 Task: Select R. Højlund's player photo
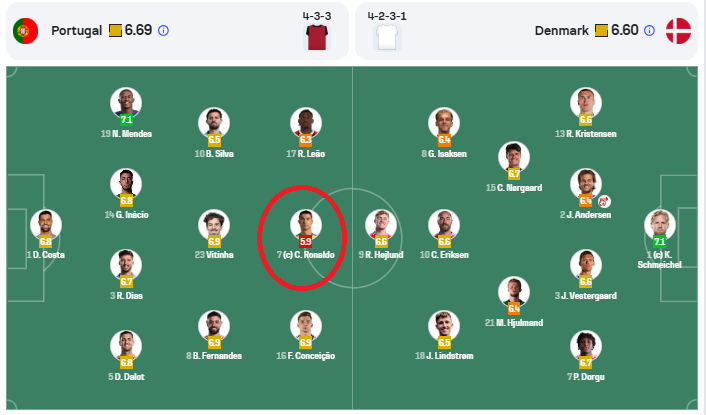point(381,224)
